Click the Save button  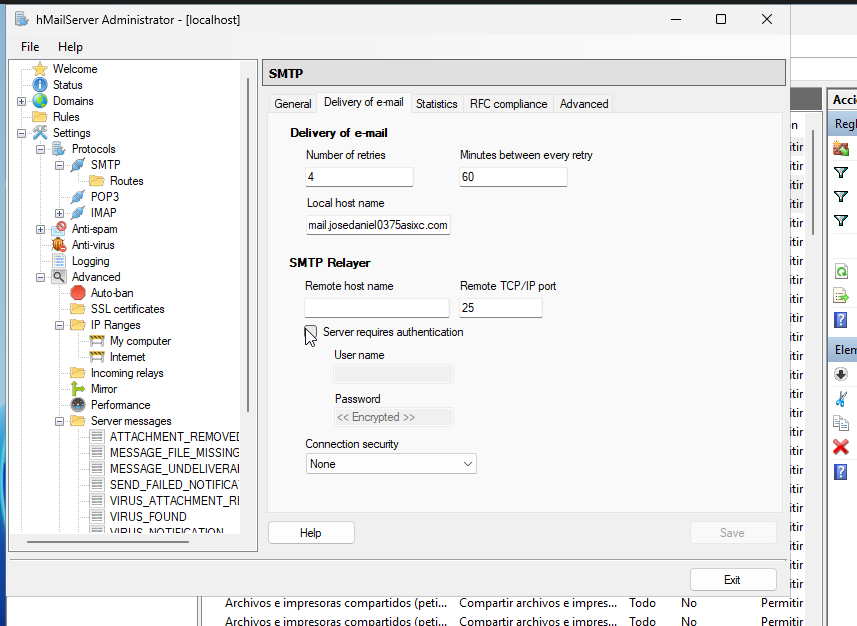pyautogui.click(x=732, y=533)
